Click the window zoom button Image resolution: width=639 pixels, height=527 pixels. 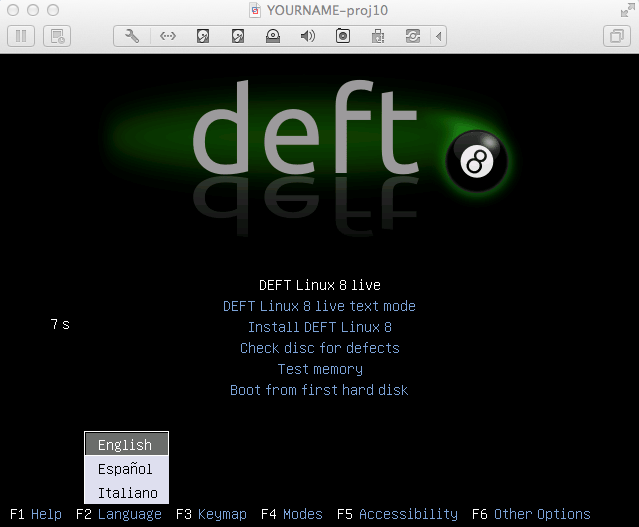53,10
